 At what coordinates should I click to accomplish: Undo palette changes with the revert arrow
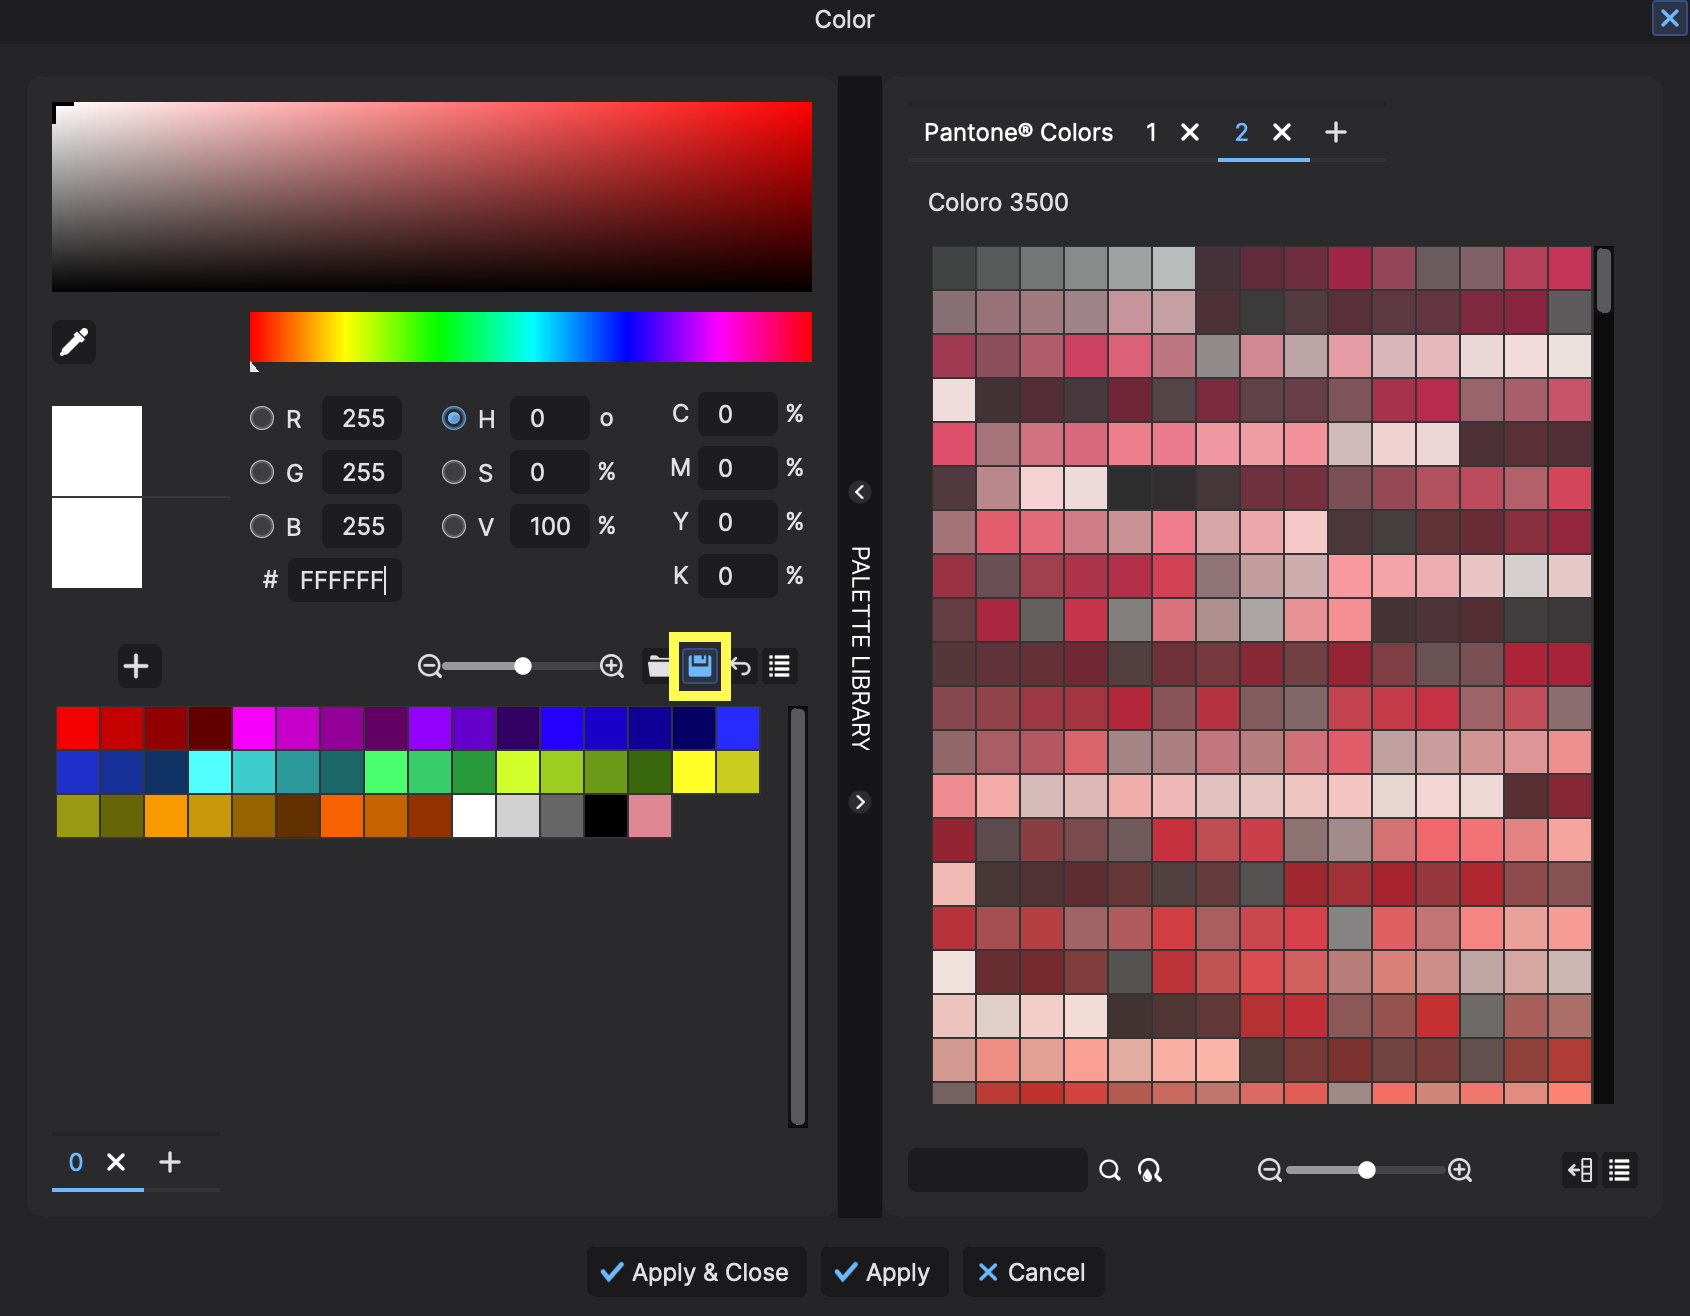coord(740,666)
